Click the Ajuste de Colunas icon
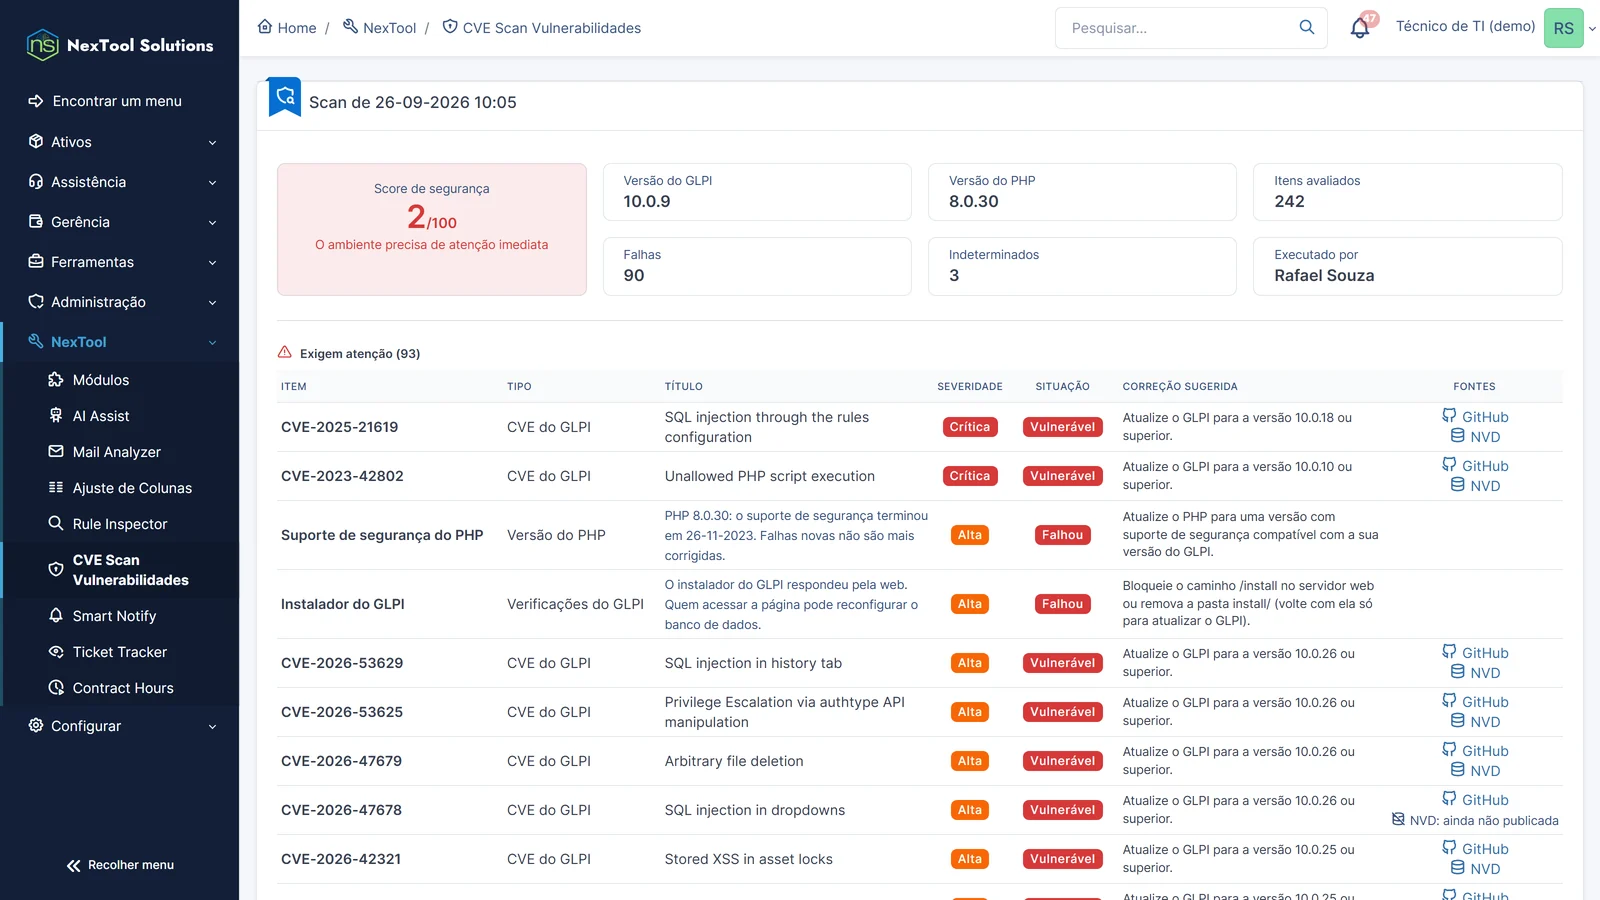This screenshot has height=900, width=1600. tap(56, 488)
